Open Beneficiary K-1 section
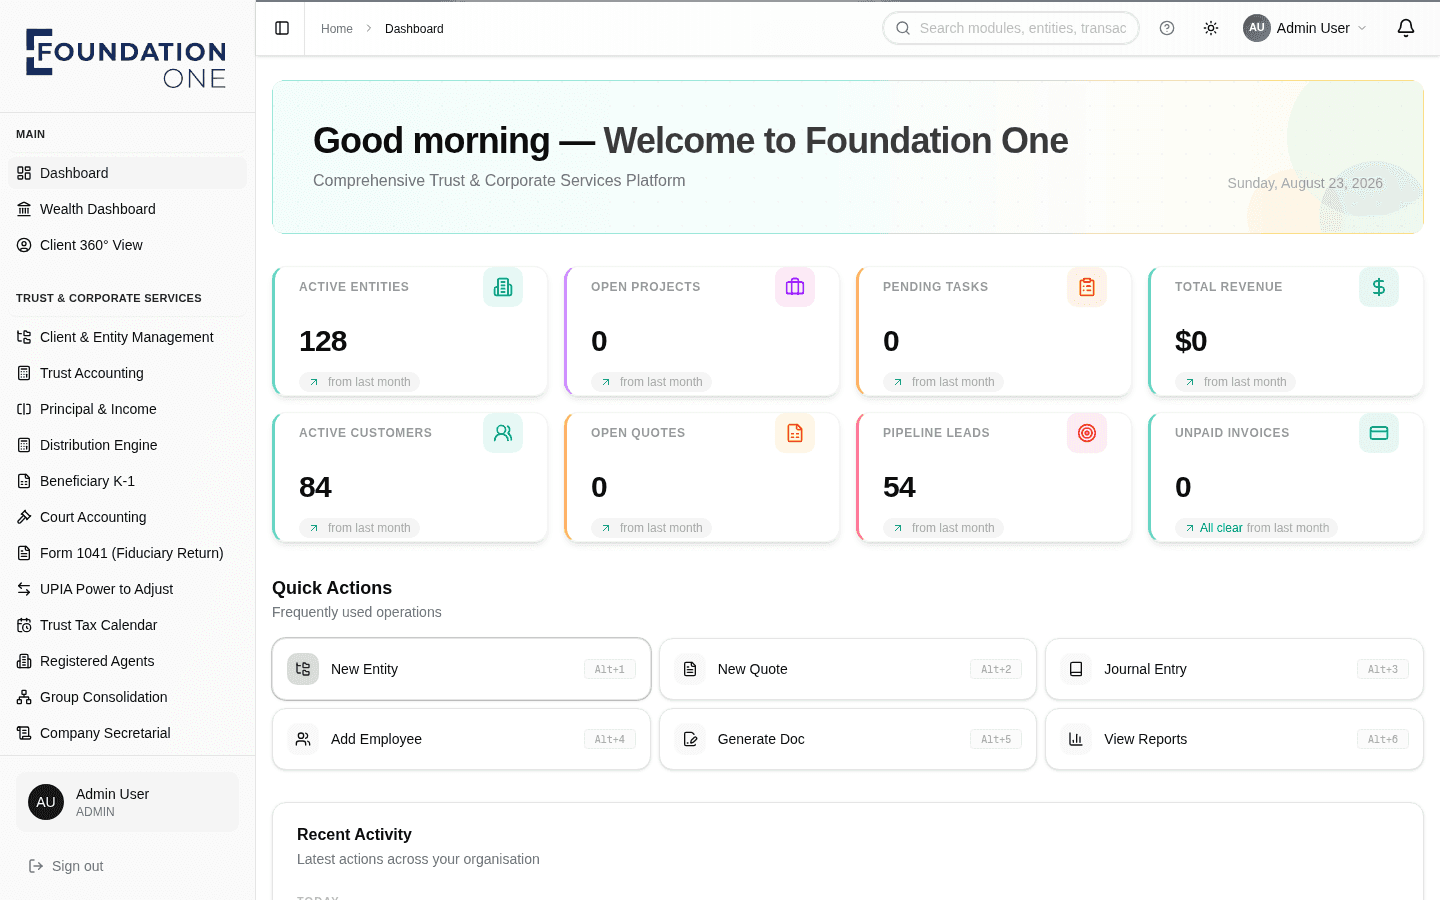Viewport: 1440px width, 900px height. (x=127, y=481)
